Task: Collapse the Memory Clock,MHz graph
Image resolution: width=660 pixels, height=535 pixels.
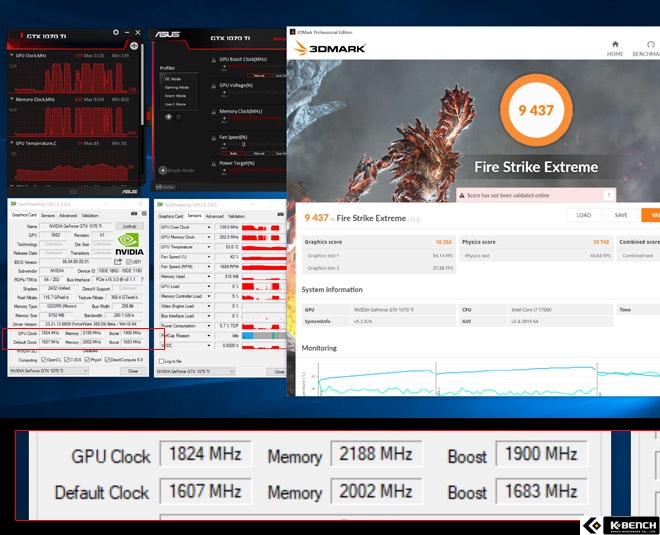Action: [11, 99]
